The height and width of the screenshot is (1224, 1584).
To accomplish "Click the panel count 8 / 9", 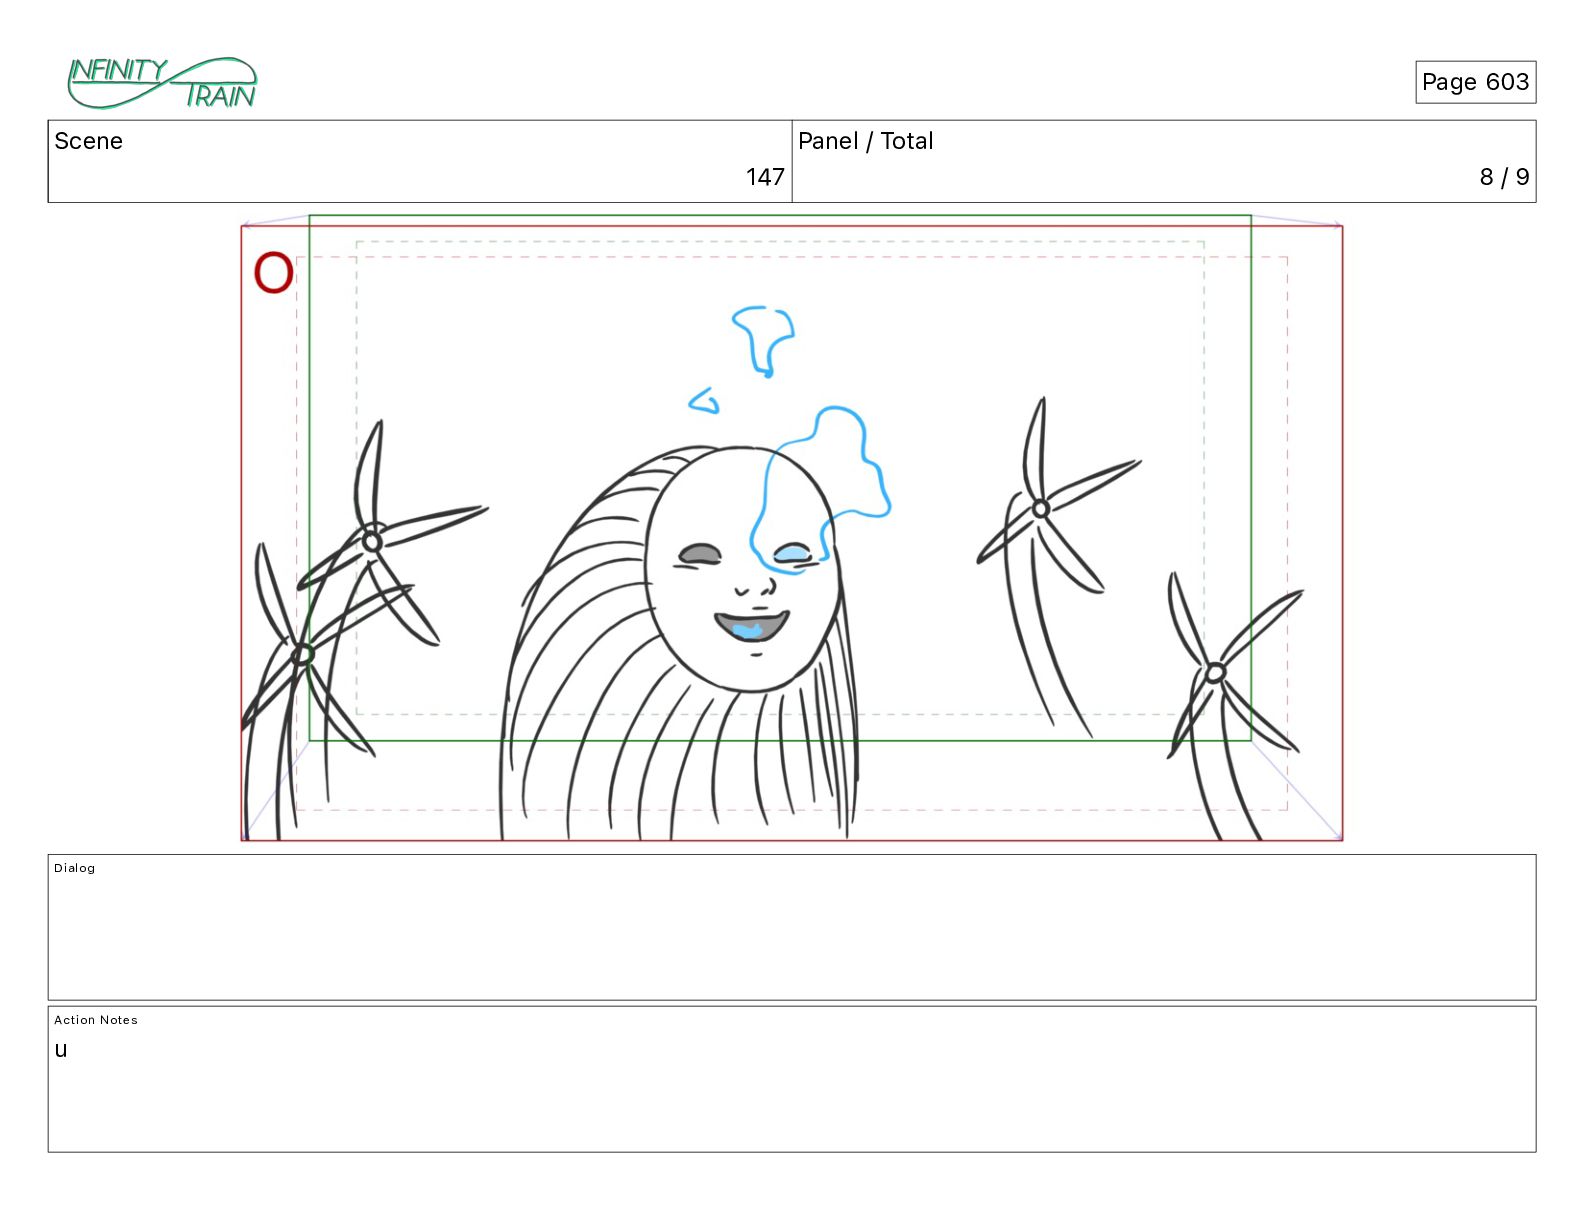I will 1504,177.
